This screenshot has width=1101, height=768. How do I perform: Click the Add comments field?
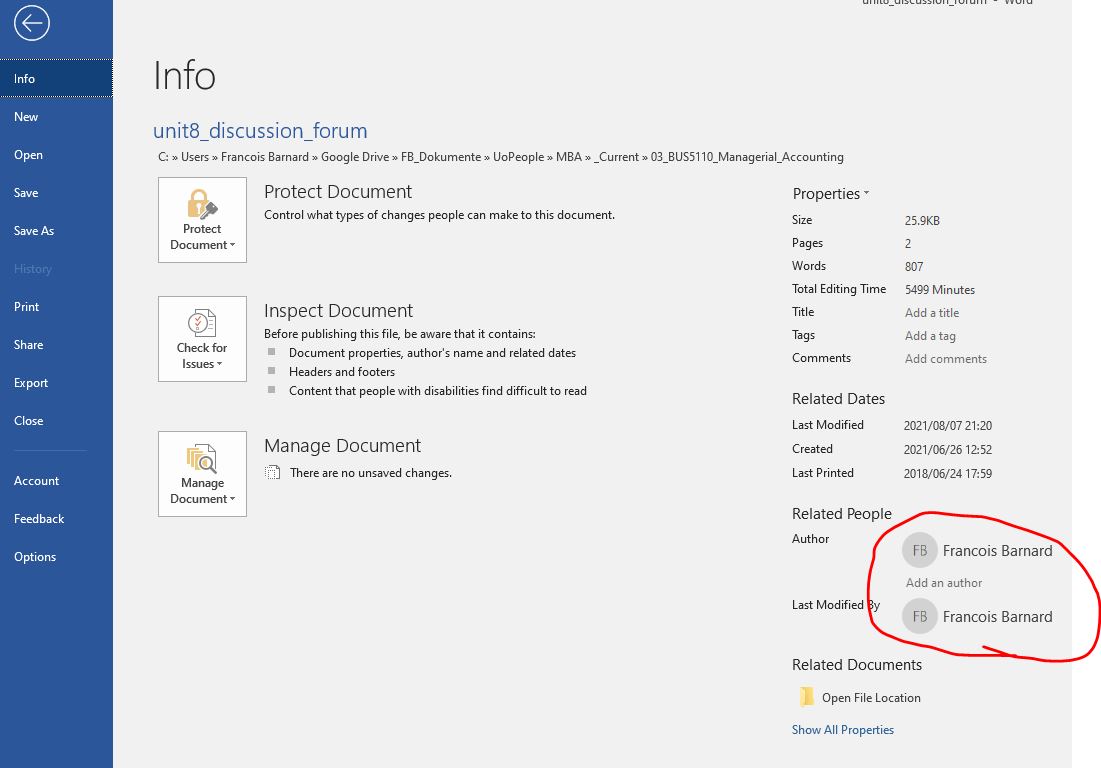tap(945, 359)
